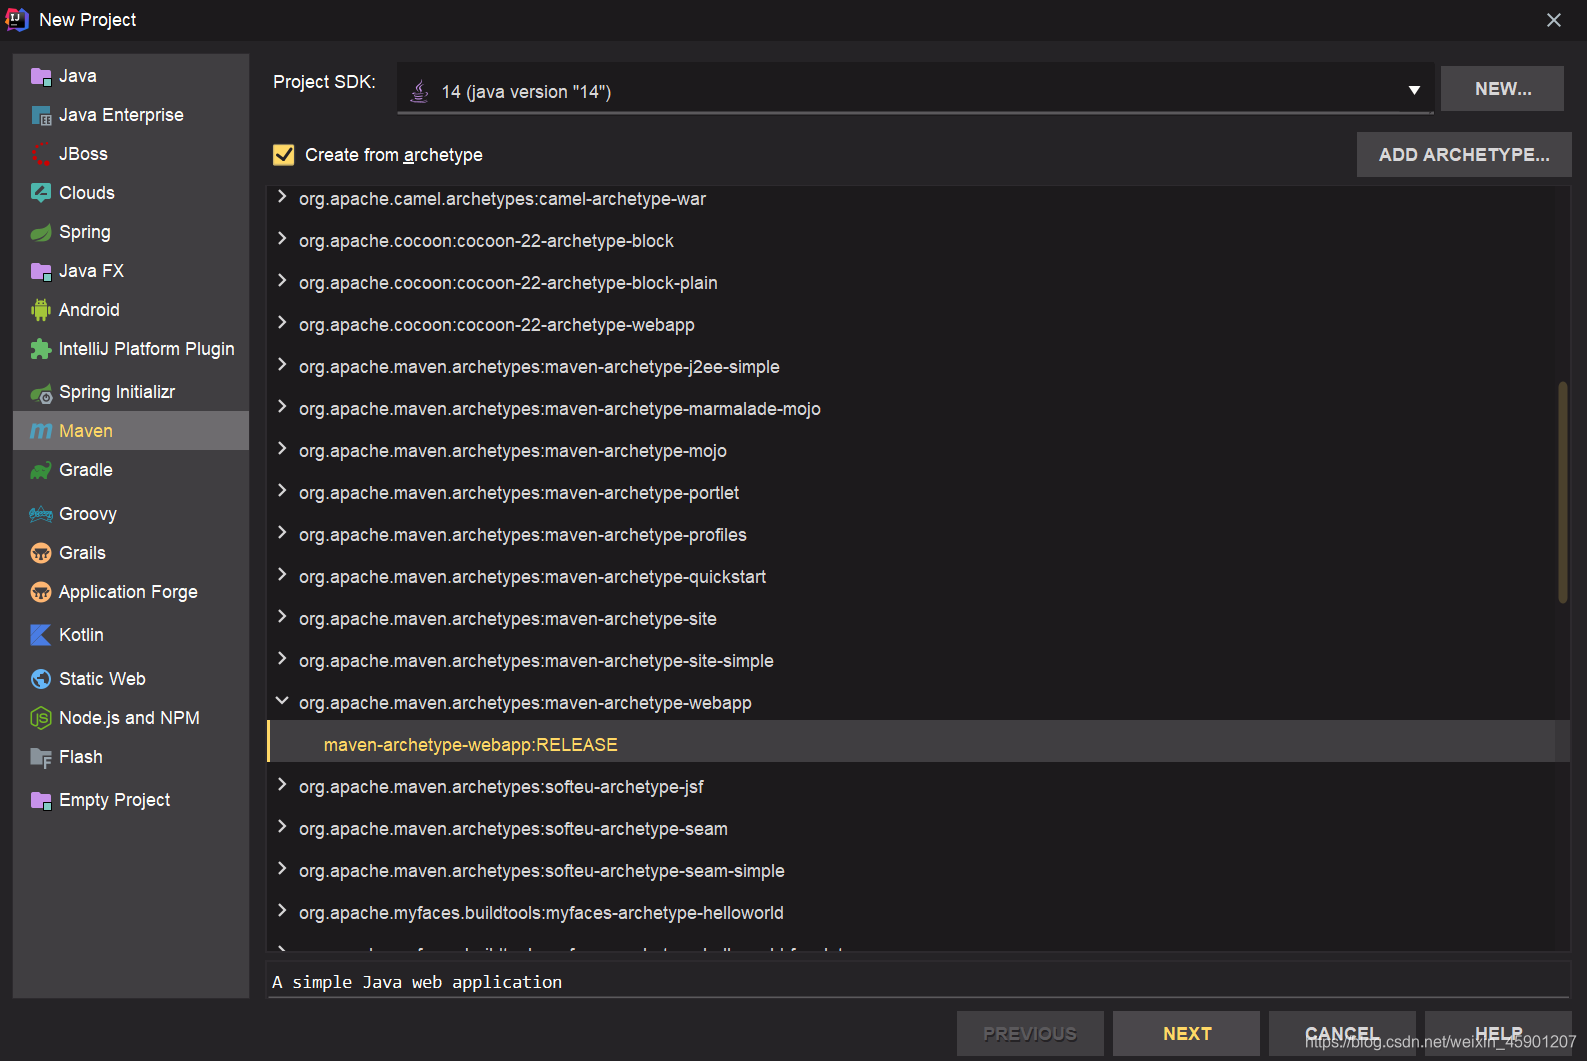Select softeu-archetype-seam-simple archetype row
This screenshot has width=1587, height=1061.
pos(918,871)
